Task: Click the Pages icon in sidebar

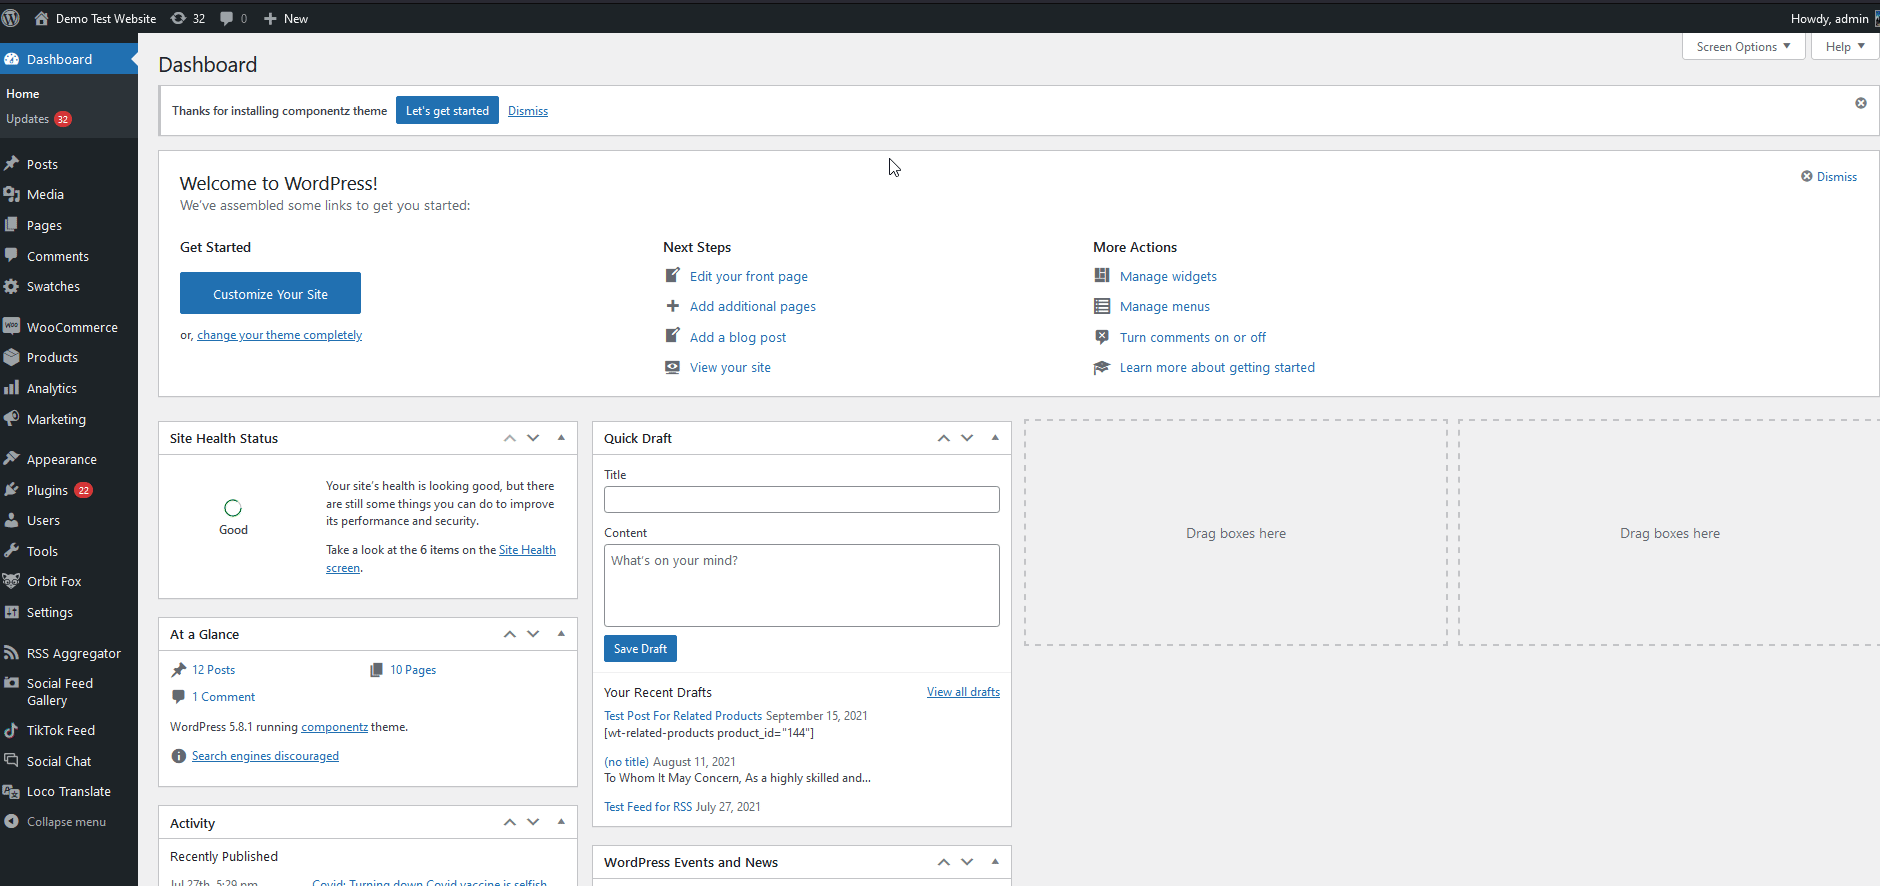Action: pyautogui.click(x=12, y=225)
